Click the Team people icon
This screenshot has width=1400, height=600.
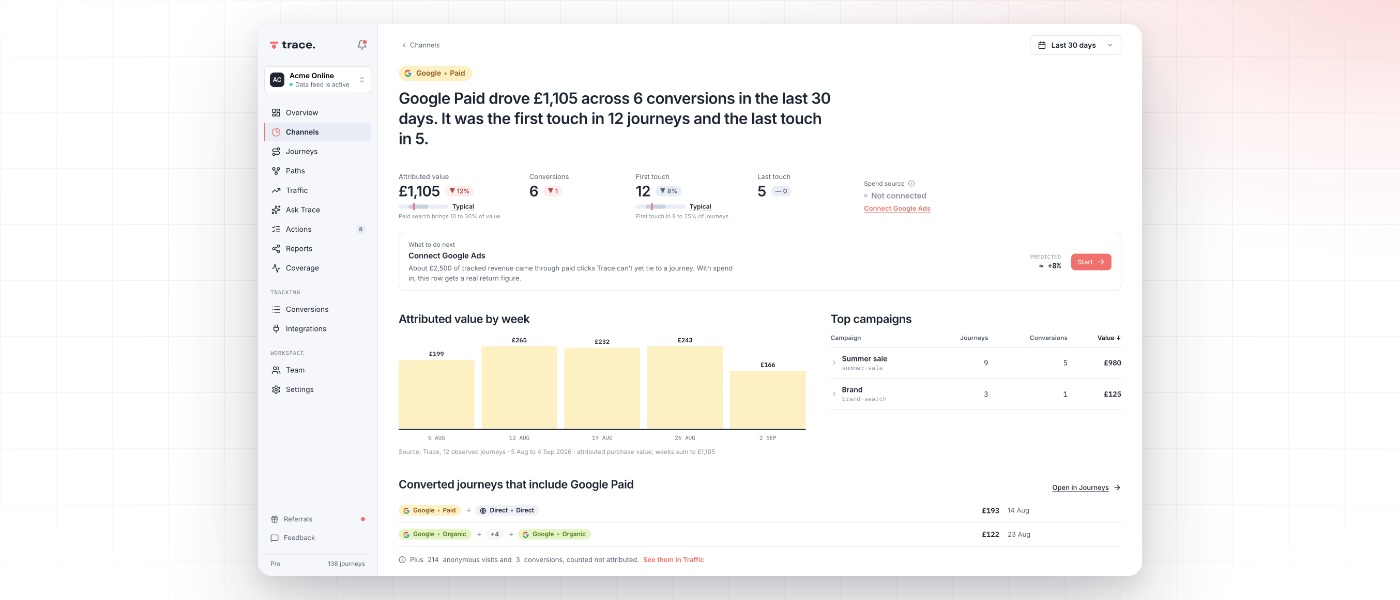pyautogui.click(x=276, y=370)
